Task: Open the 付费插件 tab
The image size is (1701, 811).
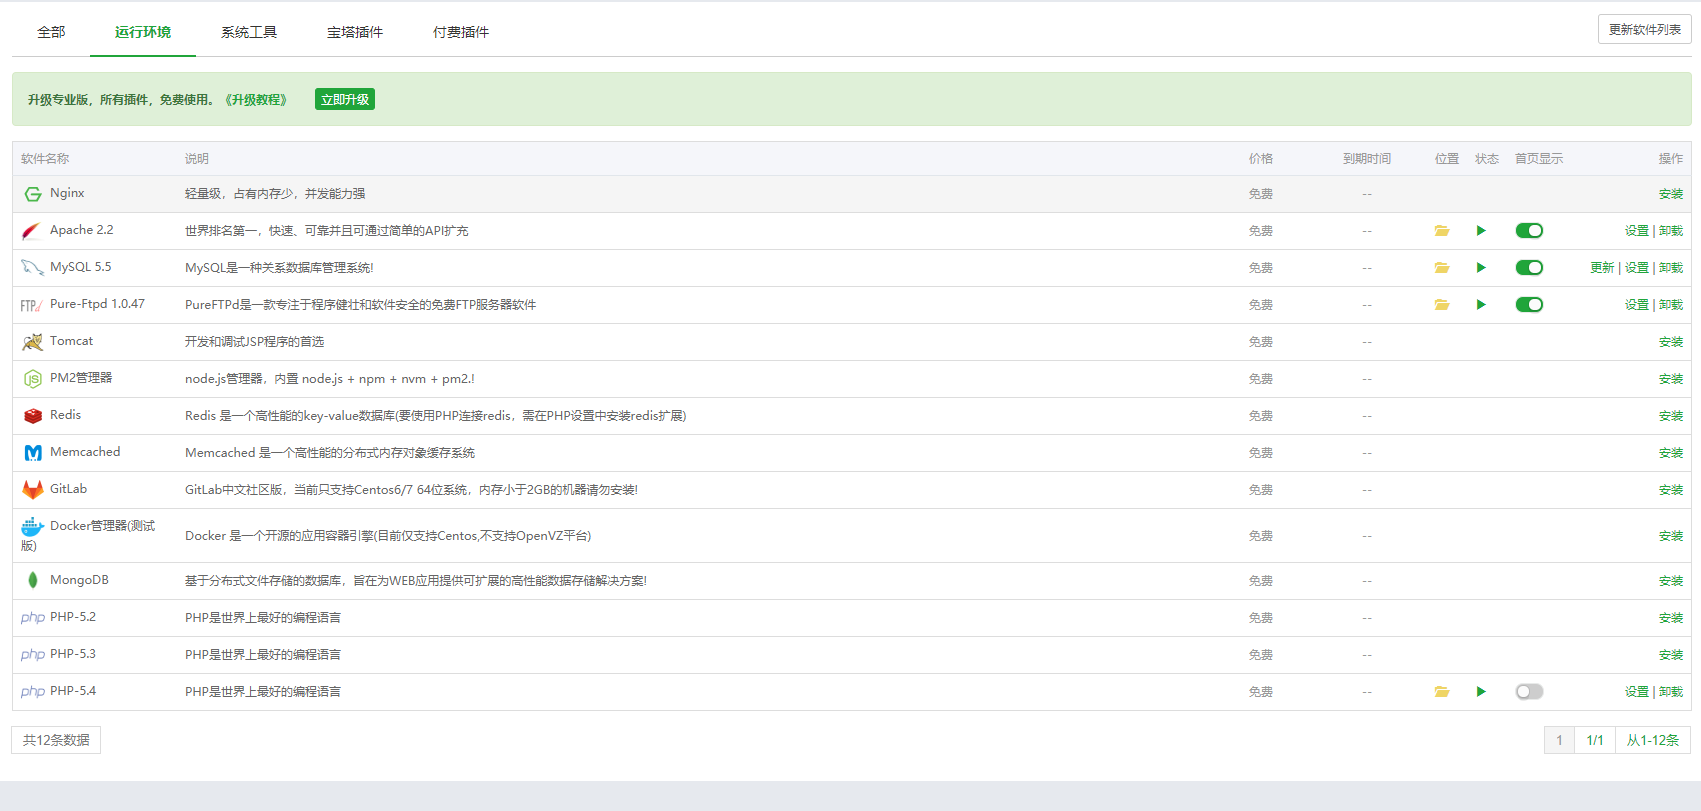Action: click(x=461, y=32)
